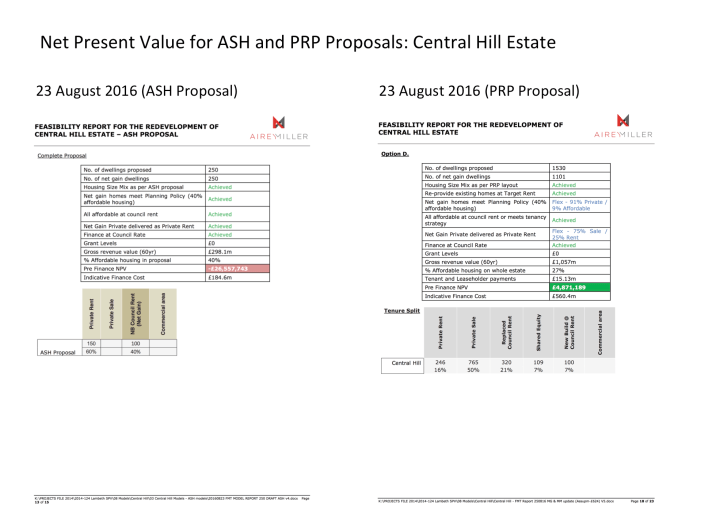Select the slide title about Net Present Value

297,44
